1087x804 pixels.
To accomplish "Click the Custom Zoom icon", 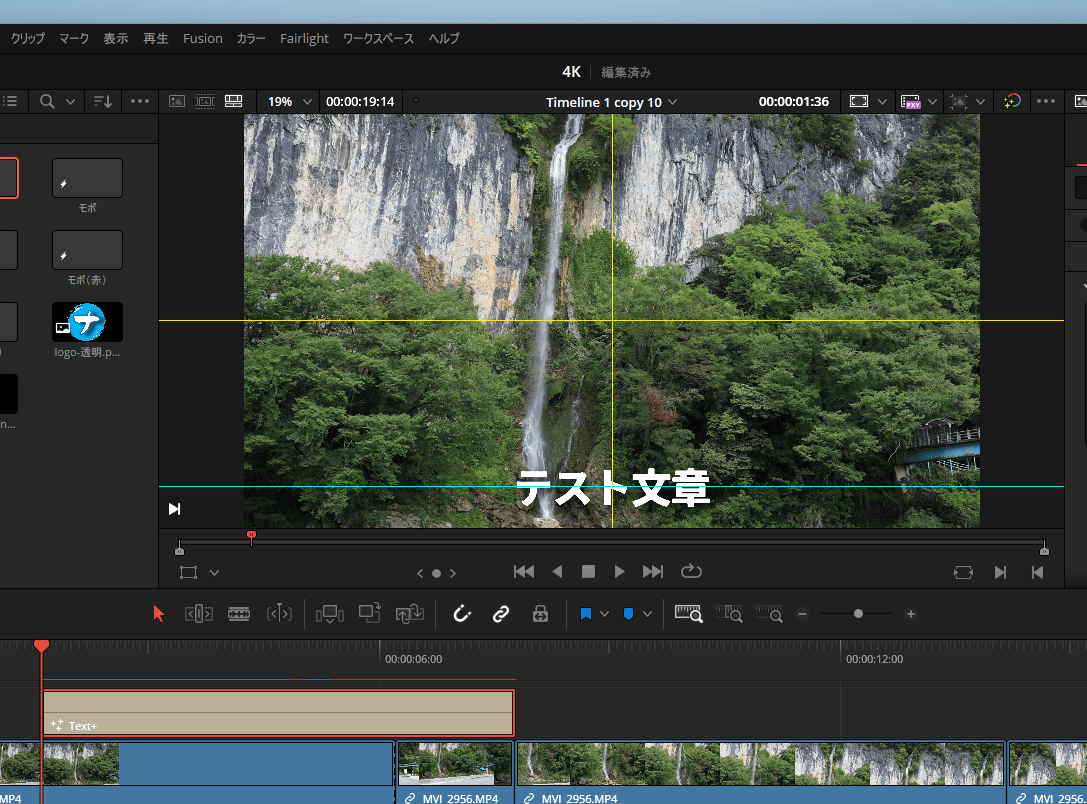I will [769, 613].
